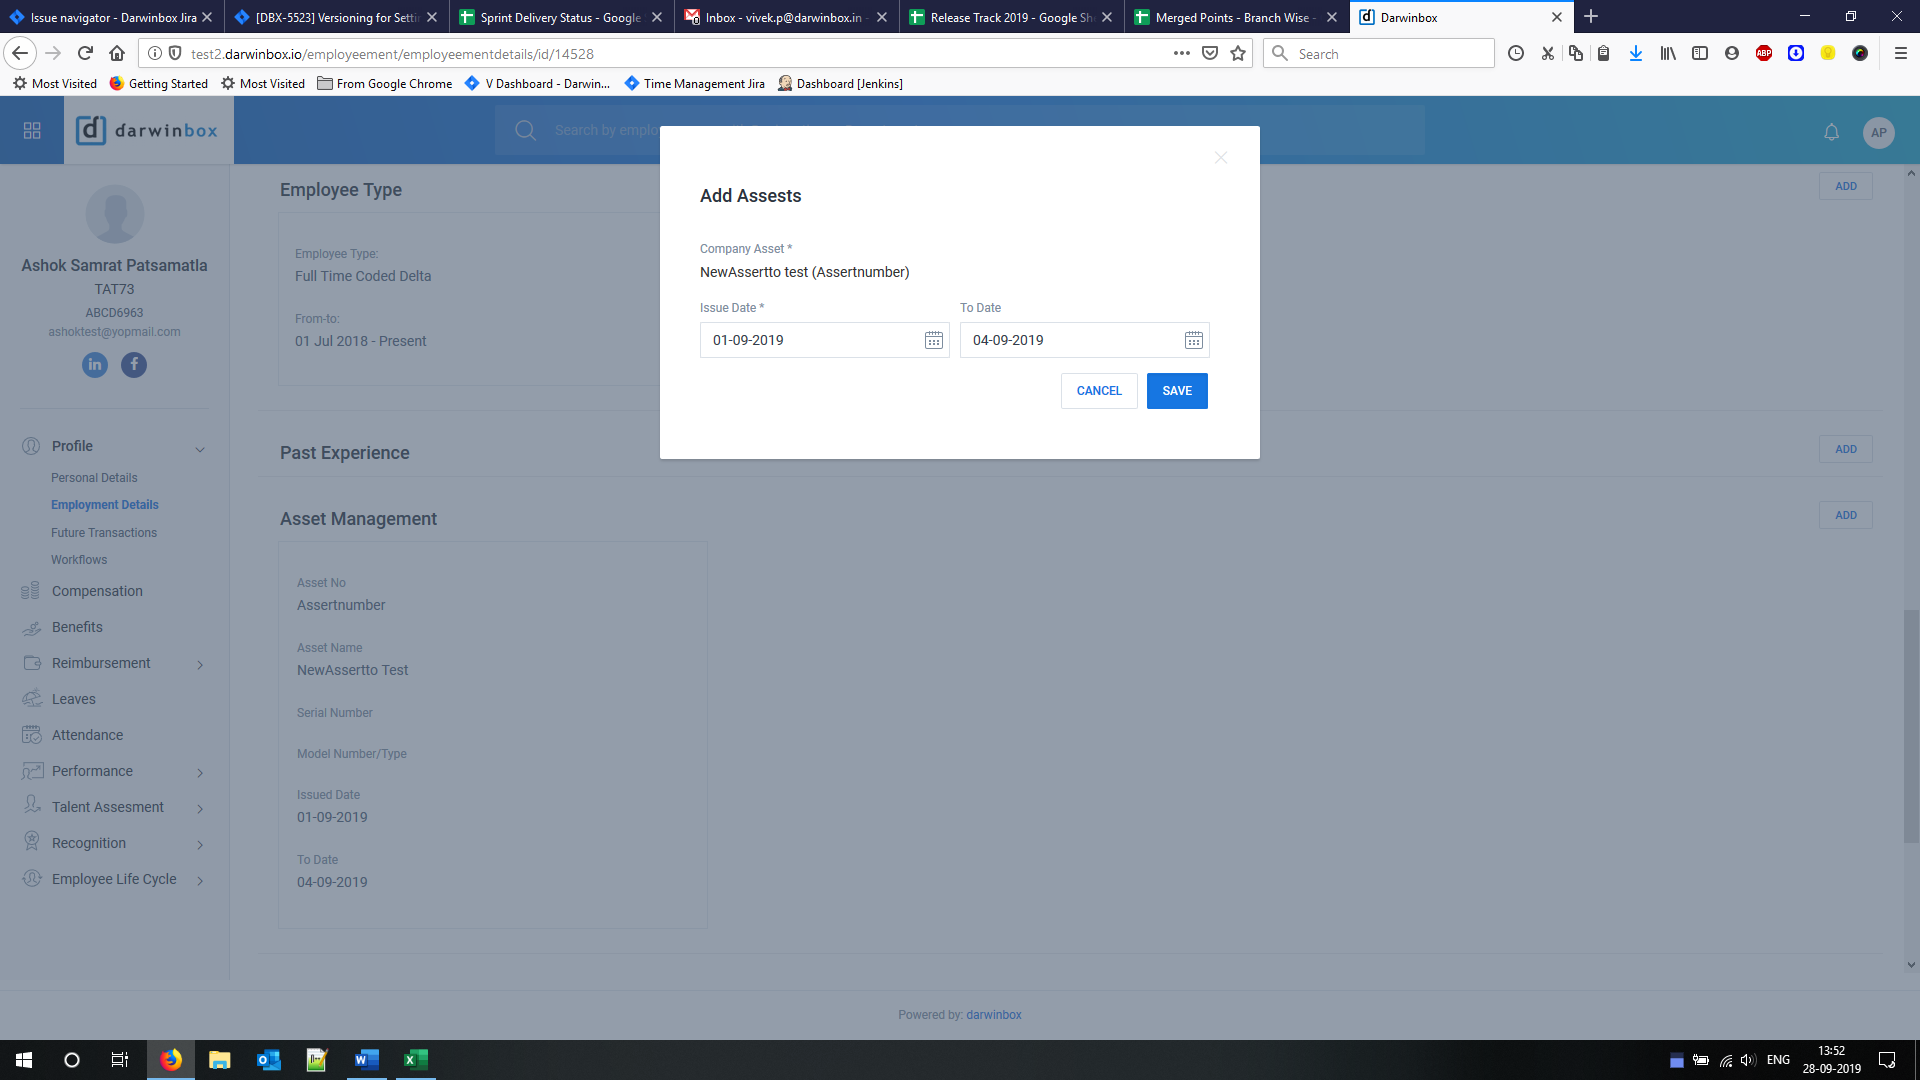Open the Personal Details menu item
The width and height of the screenshot is (1920, 1080).
tap(94, 478)
